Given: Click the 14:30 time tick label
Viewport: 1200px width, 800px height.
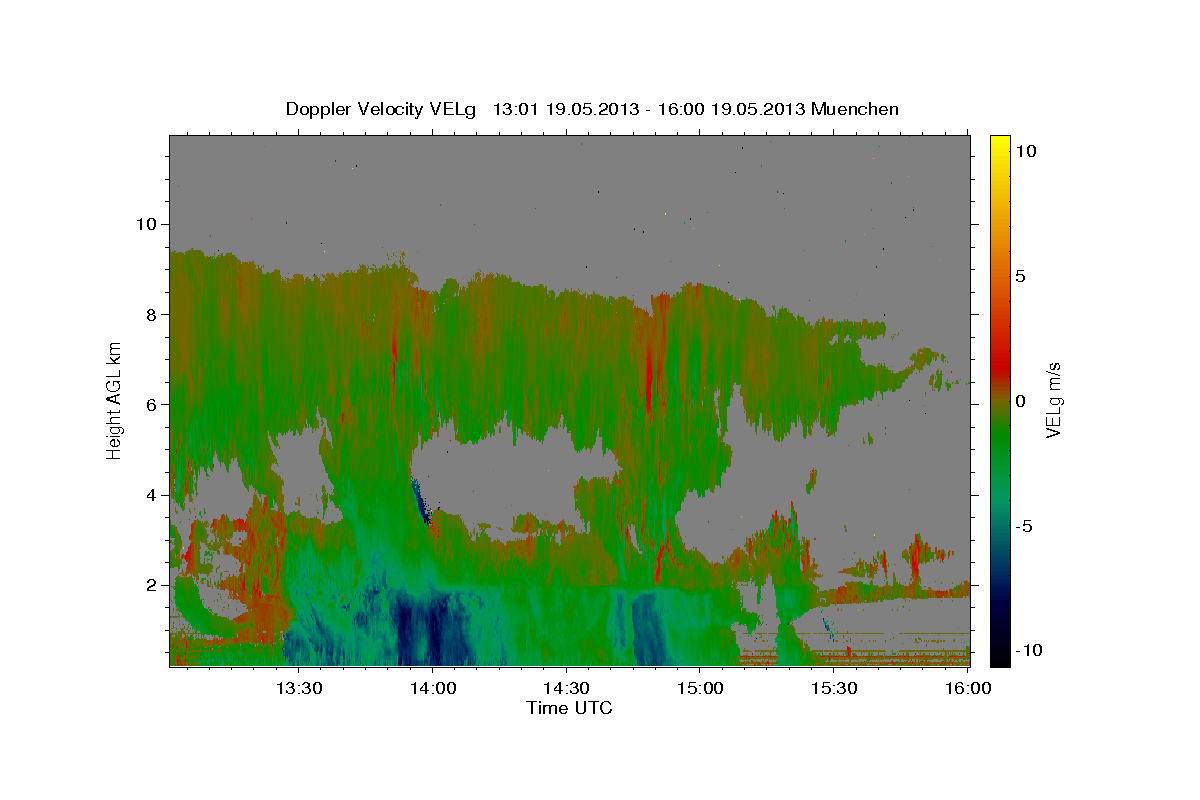Looking at the screenshot, I should pos(566,689).
